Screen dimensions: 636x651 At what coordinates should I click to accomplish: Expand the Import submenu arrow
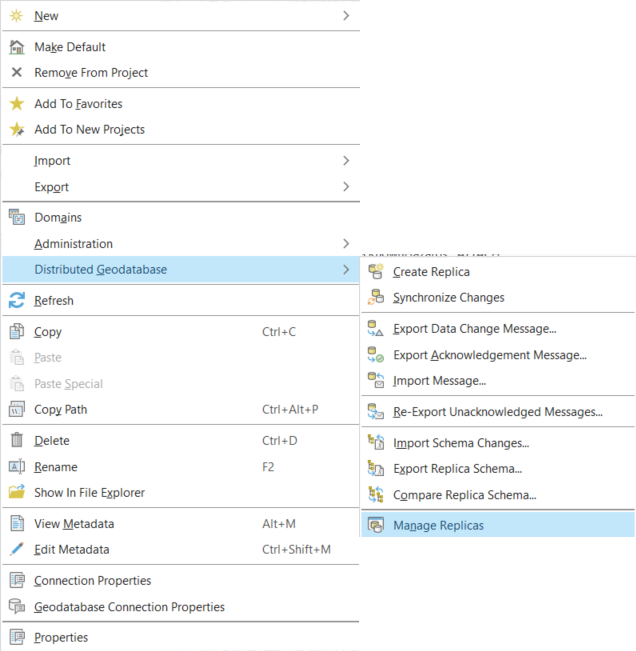coord(346,161)
